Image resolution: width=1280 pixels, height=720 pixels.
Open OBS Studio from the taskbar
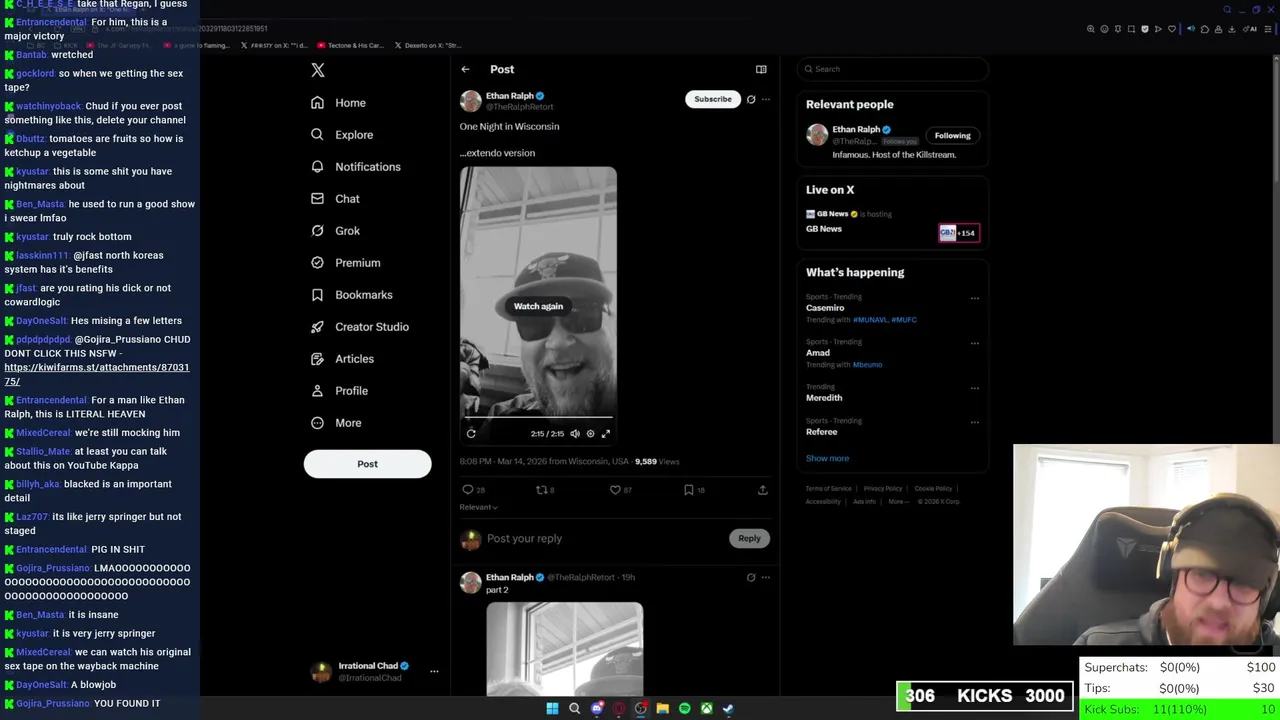[x=640, y=708]
